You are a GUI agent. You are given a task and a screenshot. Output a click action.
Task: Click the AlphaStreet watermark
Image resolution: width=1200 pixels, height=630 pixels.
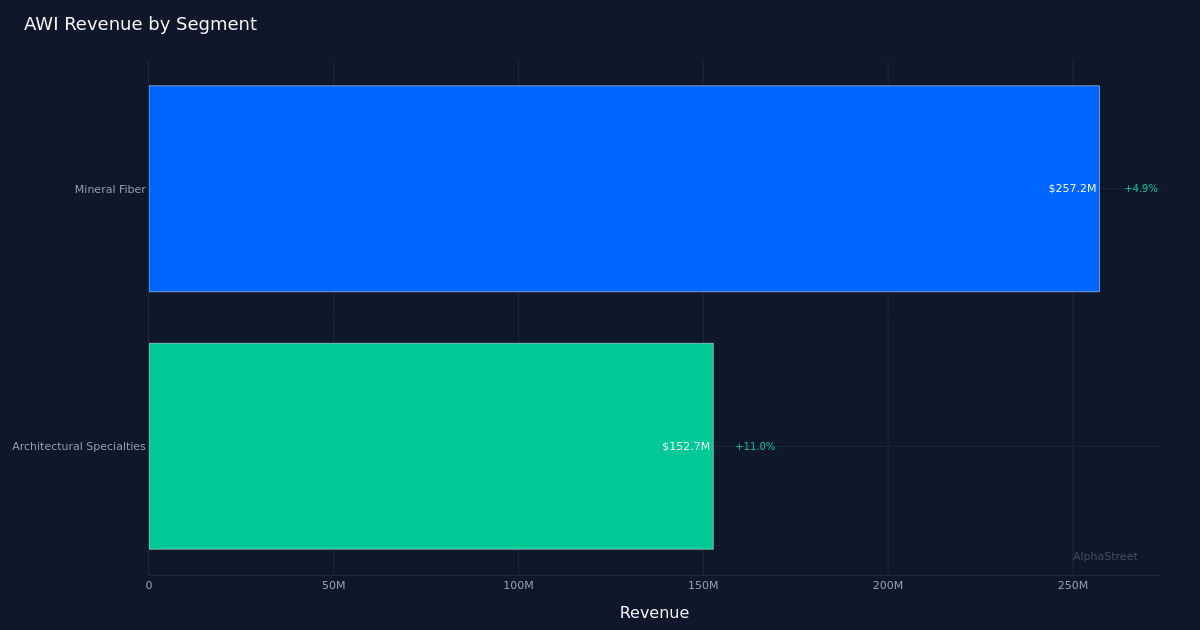click(x=1105, y=556)
